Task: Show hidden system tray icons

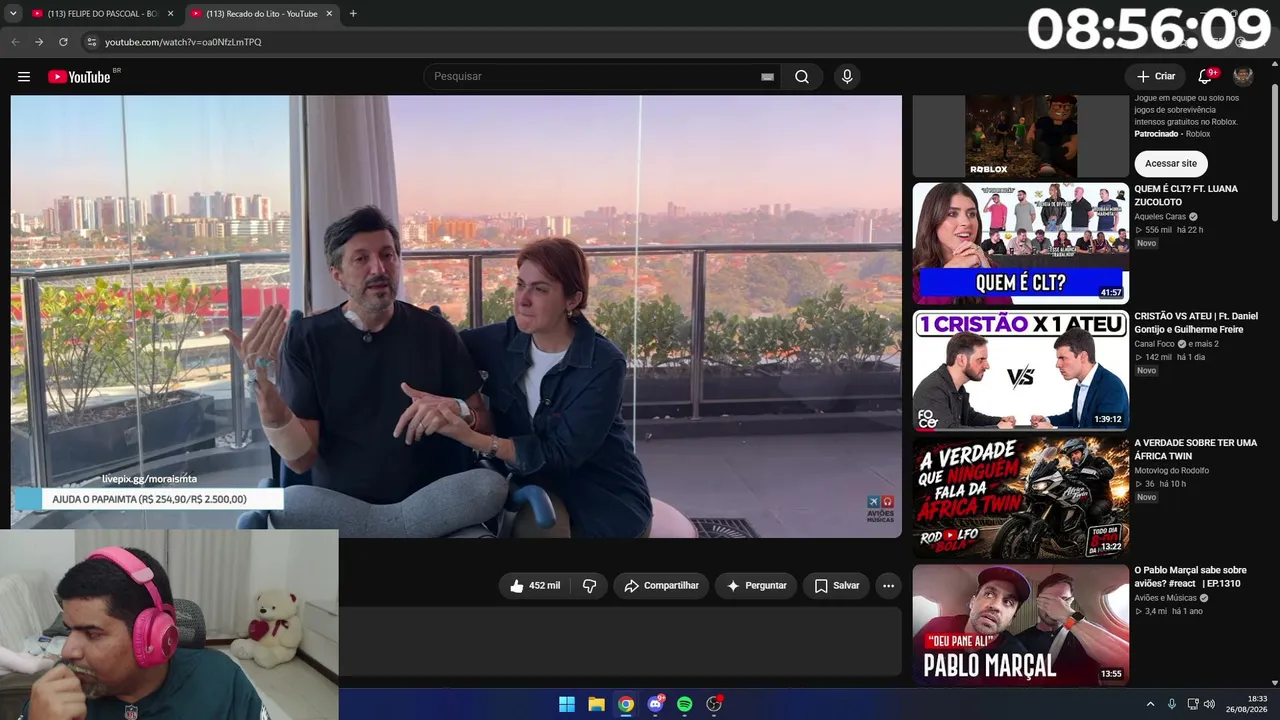Action: coord(1150,704)
